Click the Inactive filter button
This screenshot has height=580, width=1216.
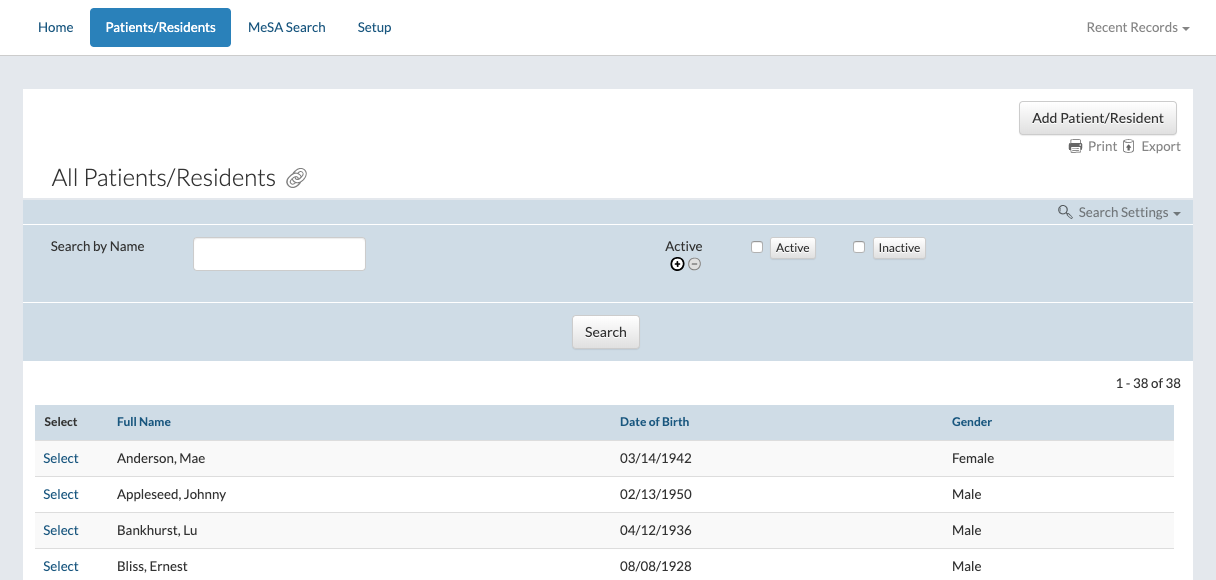(x=899, y=248)
